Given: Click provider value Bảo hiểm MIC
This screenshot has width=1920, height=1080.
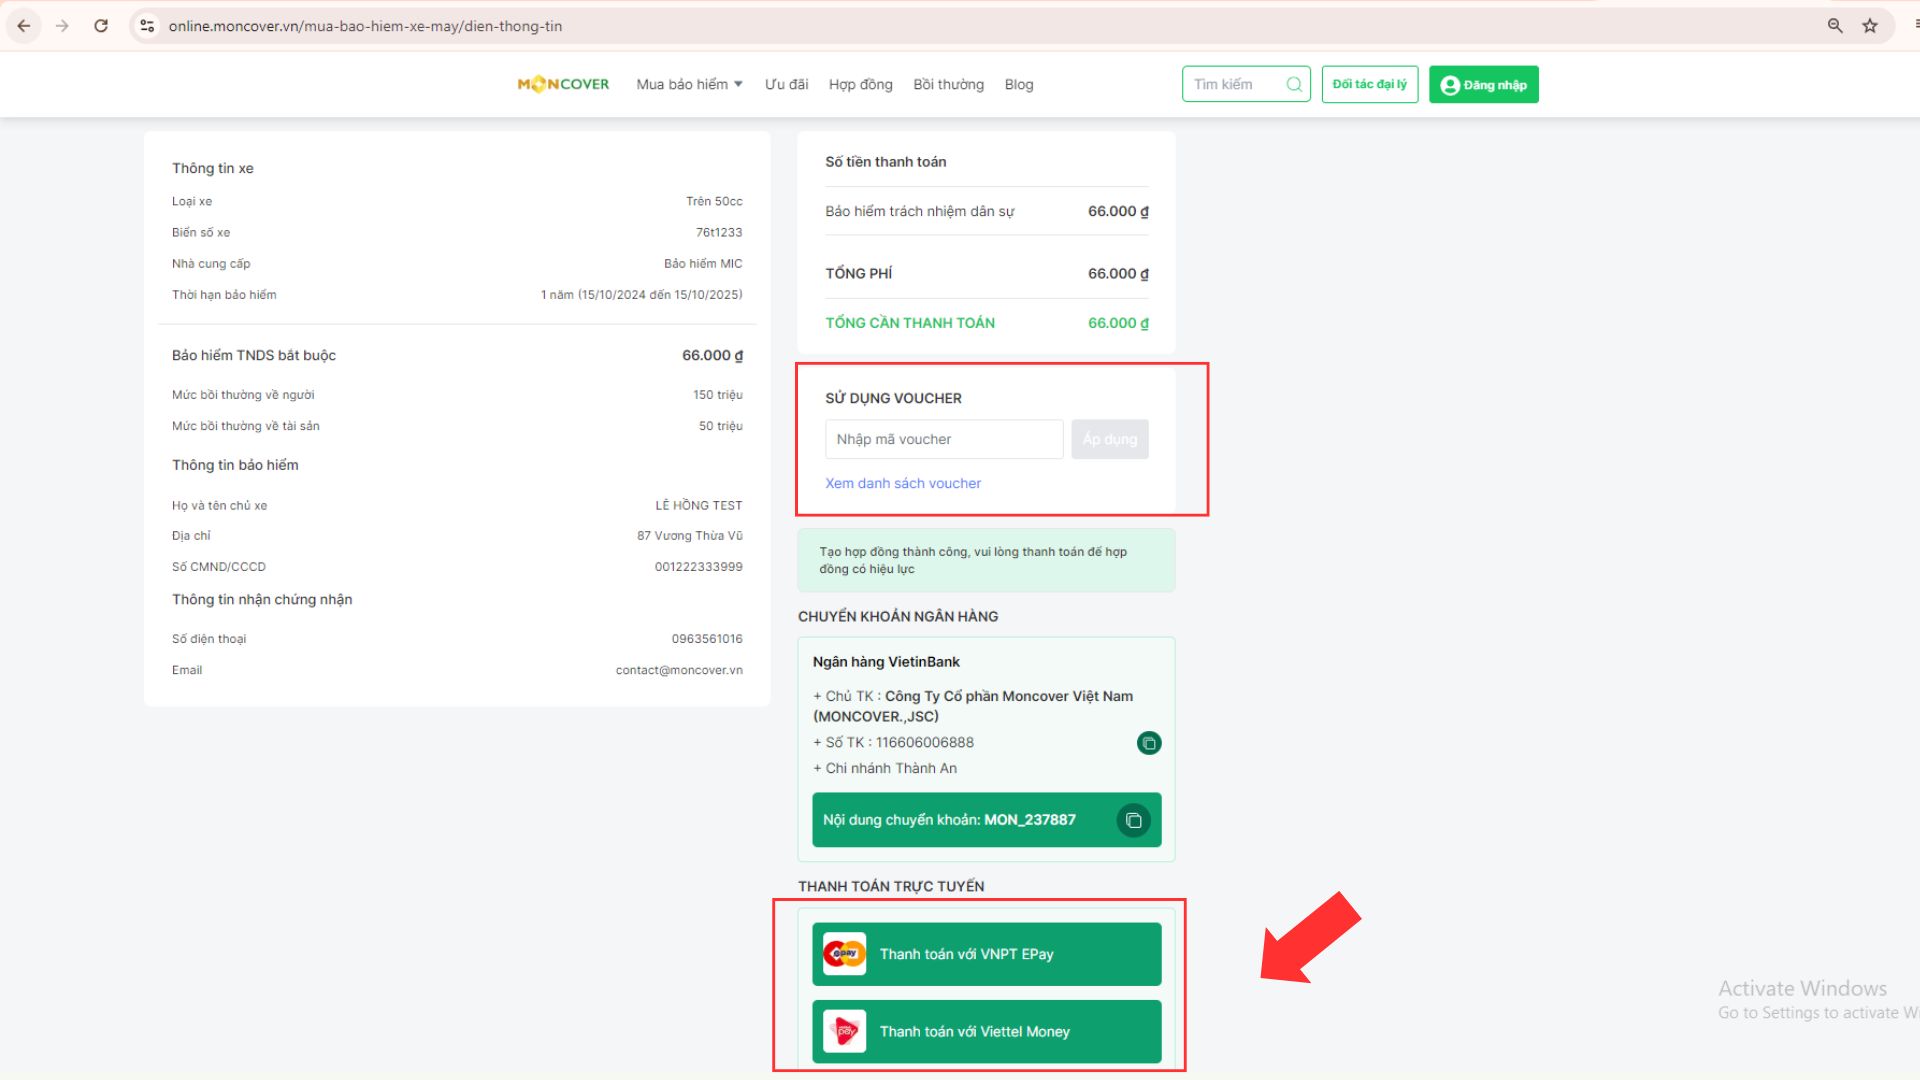Looking at the screenshot, I should 703,264.
